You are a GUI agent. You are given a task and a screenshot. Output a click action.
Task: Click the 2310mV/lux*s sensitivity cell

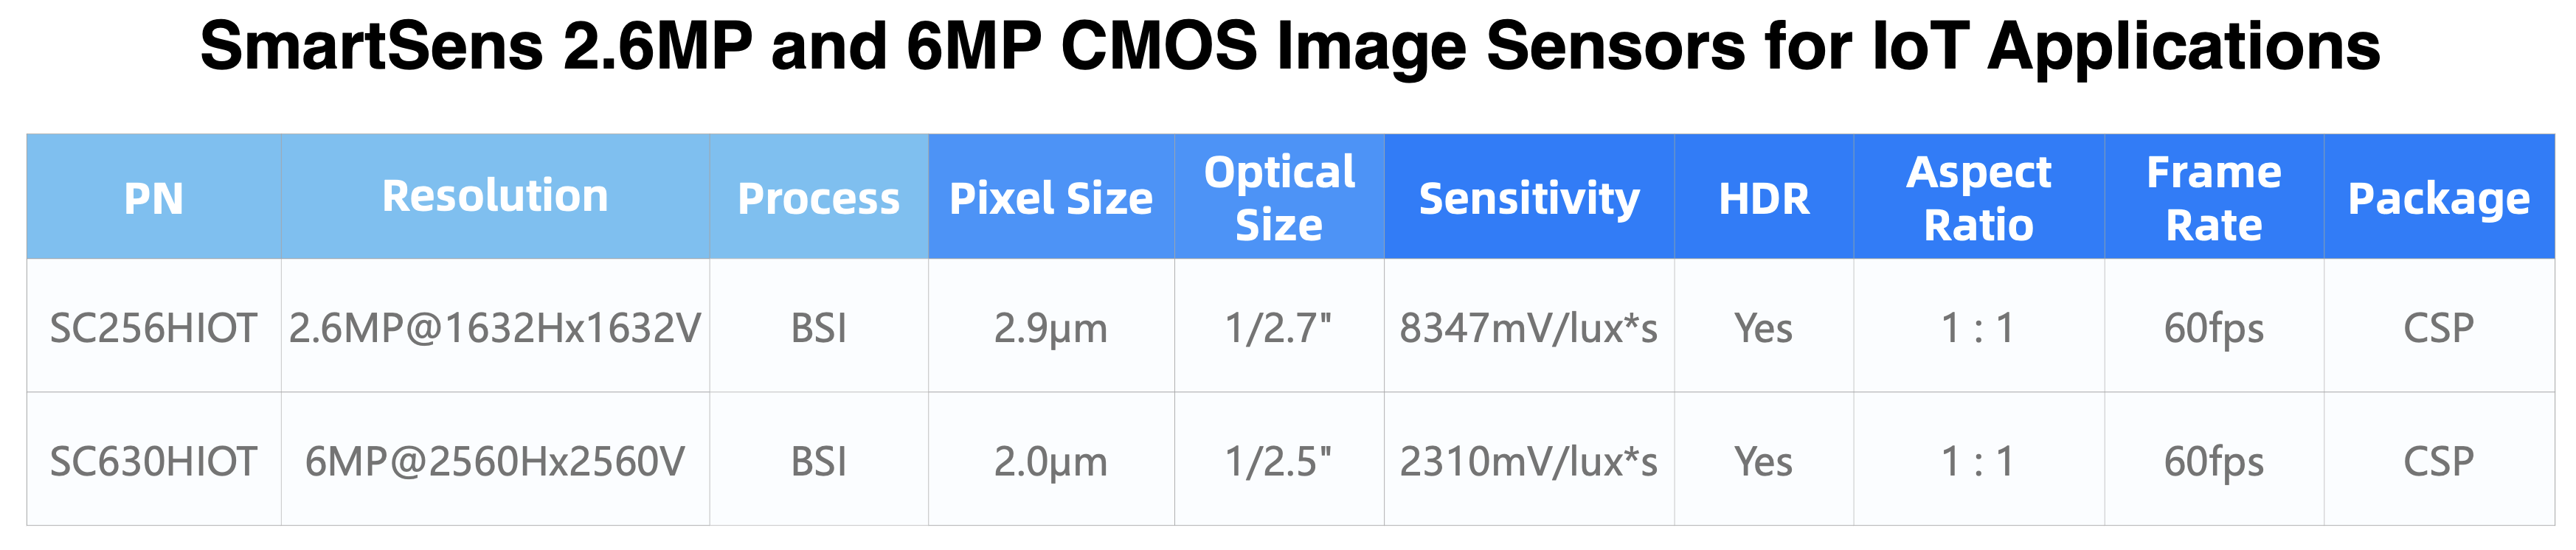1528,461
